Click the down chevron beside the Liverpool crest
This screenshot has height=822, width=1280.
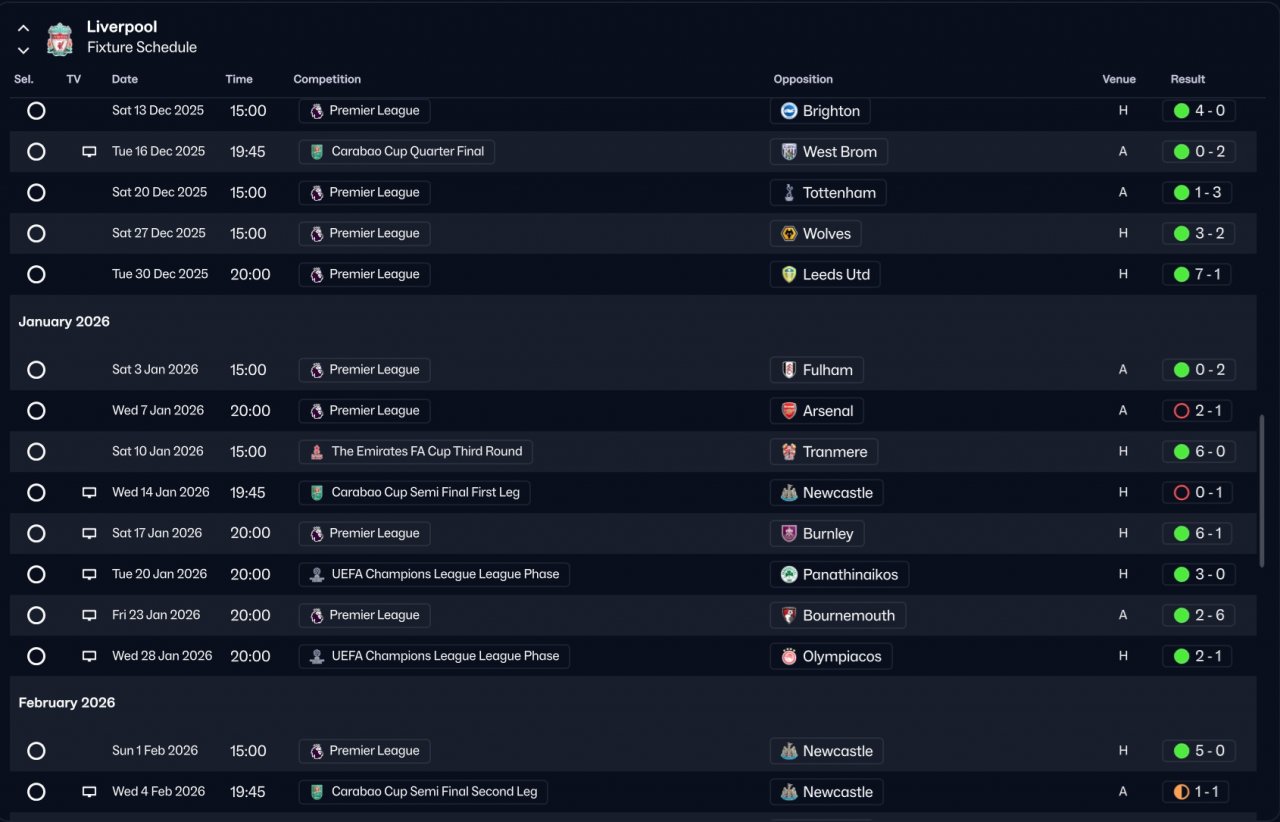23,50
